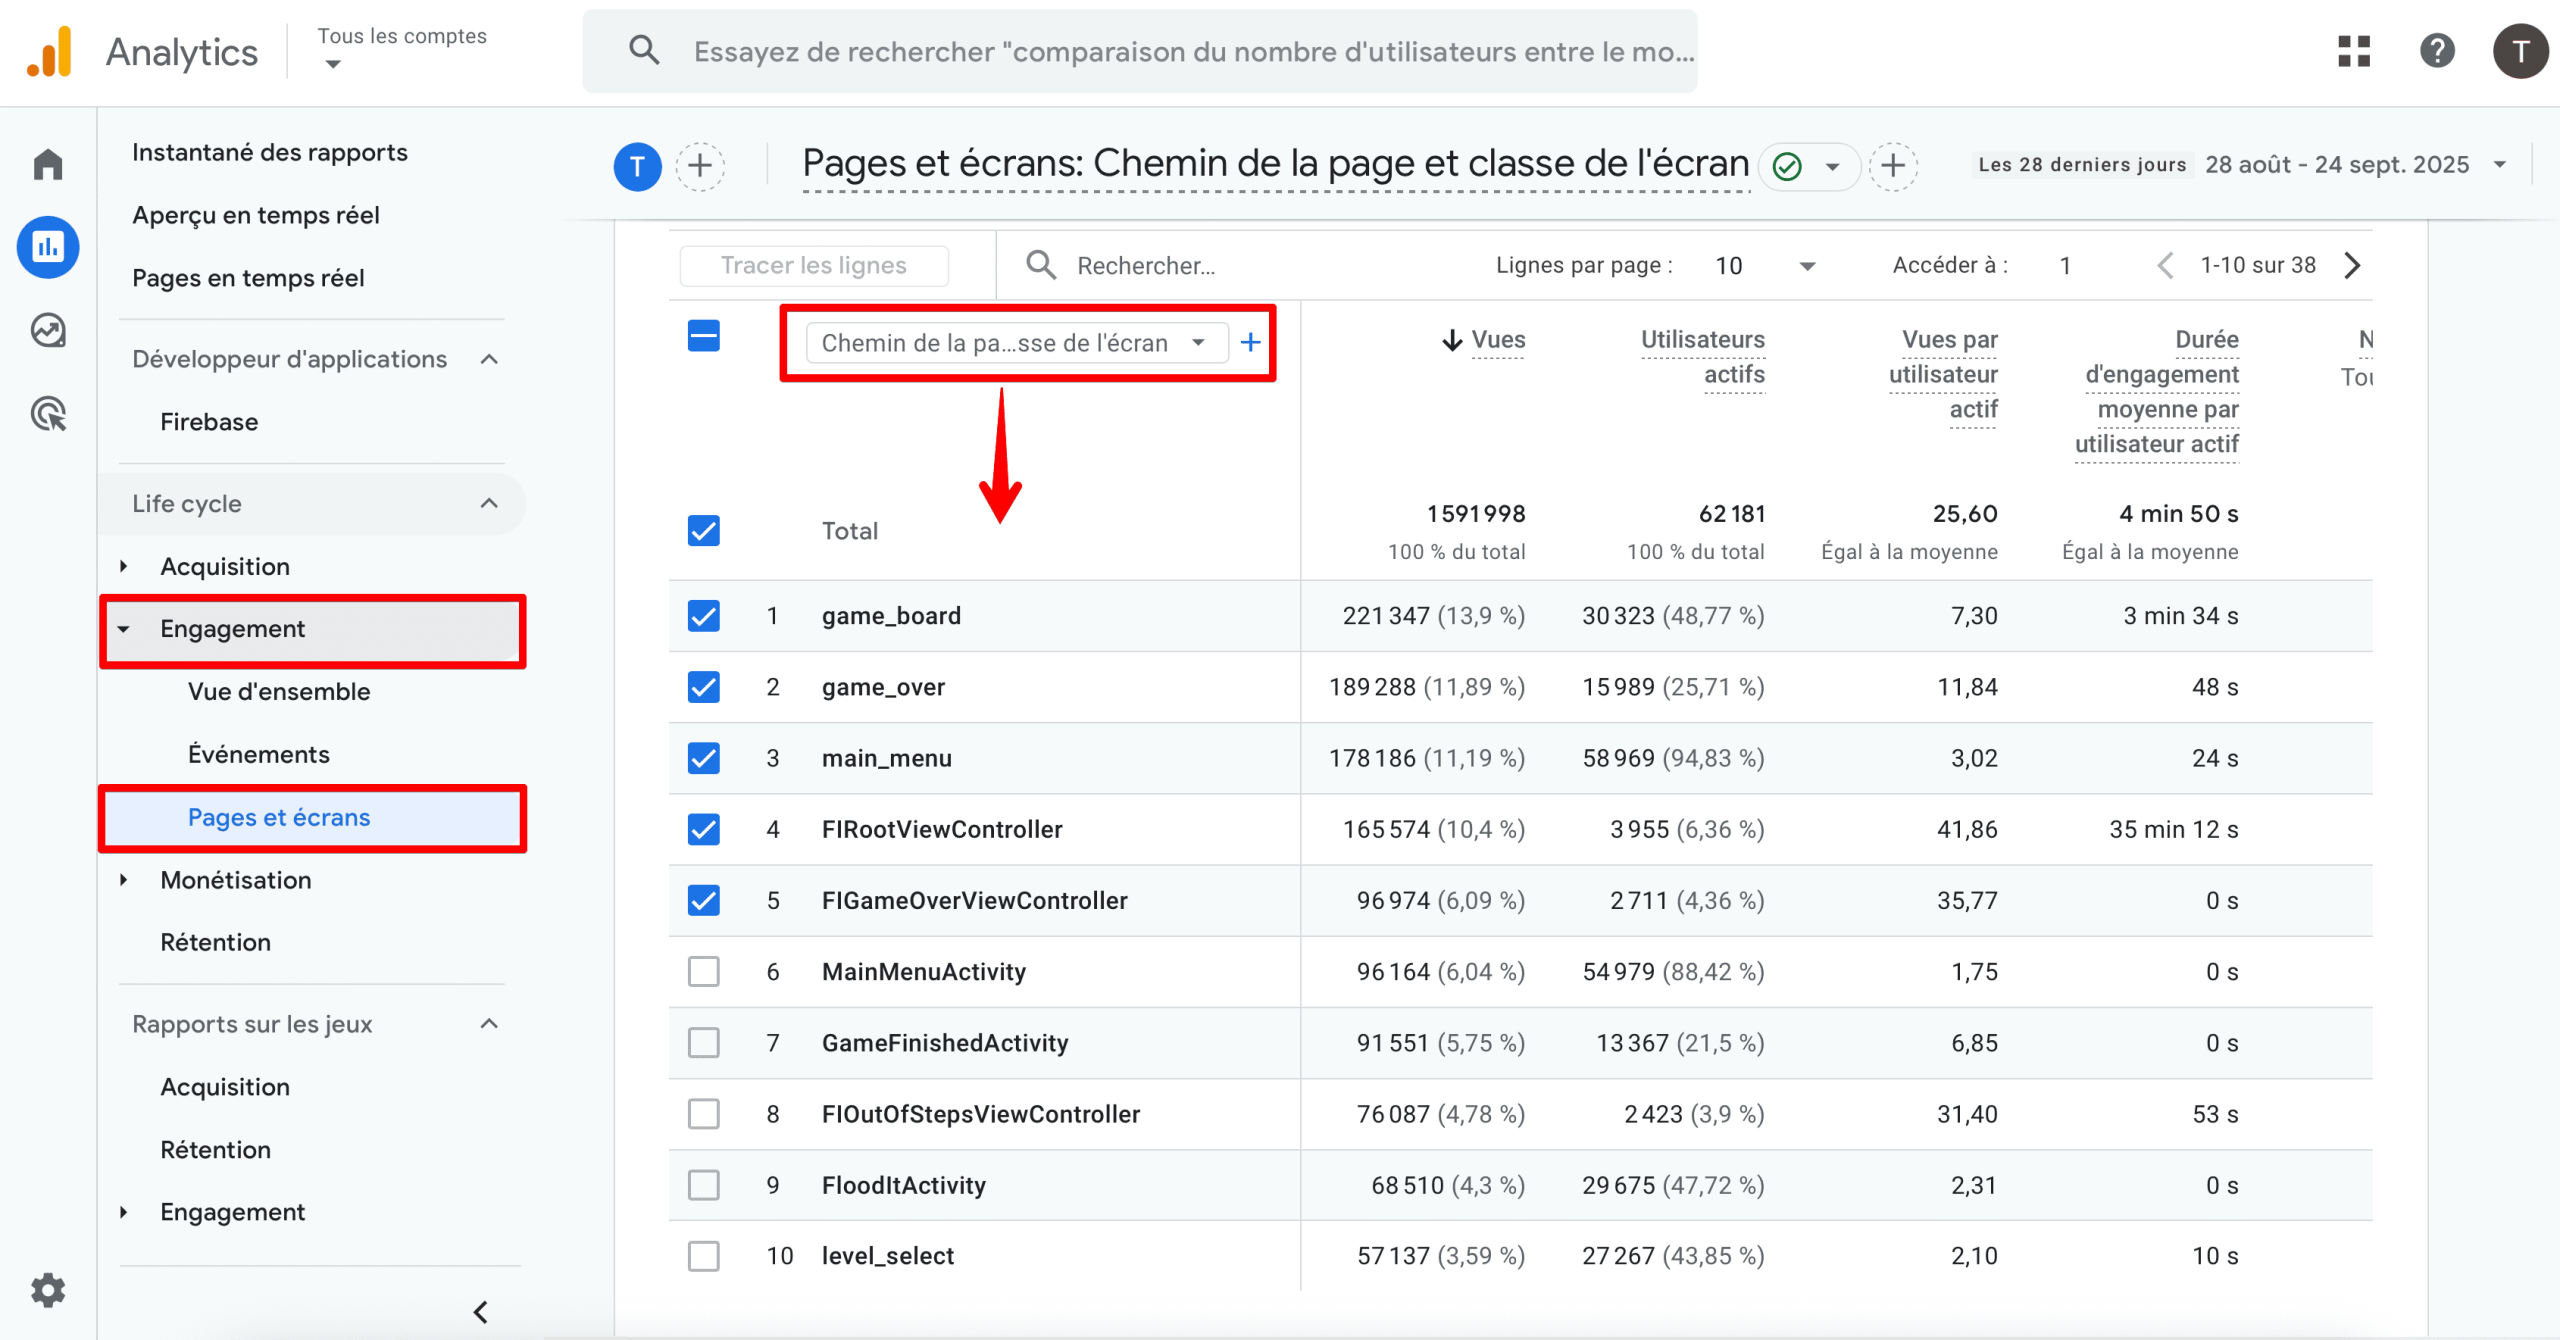Open the Home icon in left rail

48,164
